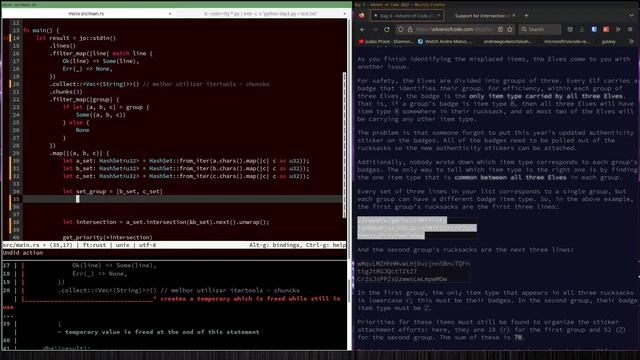Click 'Alt-g: bindings, Ctrl-g: help' status text
This screenshot has height=360, width=640.
point(298,245)
